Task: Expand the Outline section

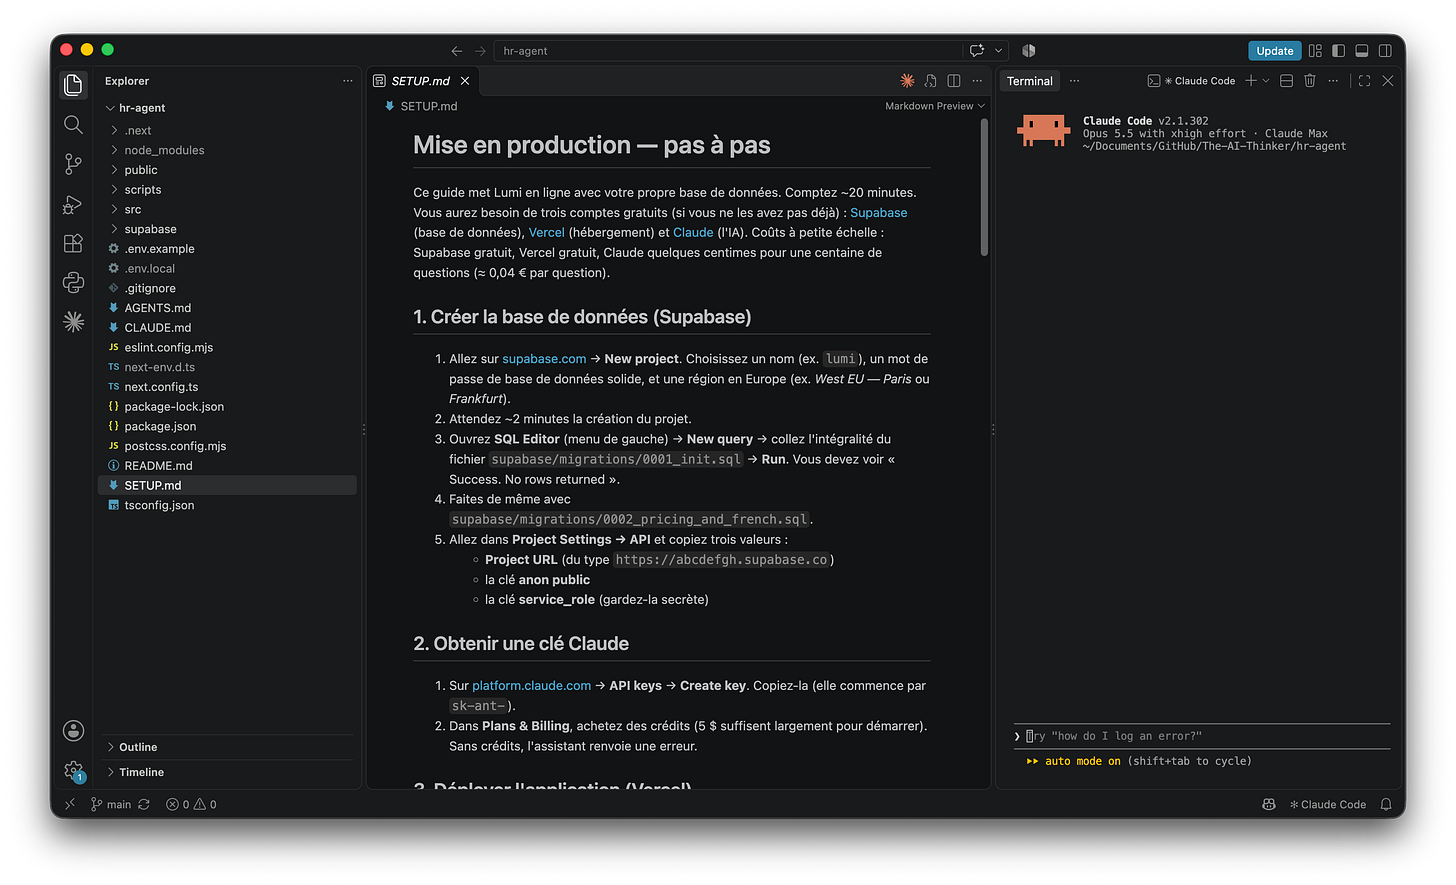Action: pyautogui.click(x=229, y=747)
